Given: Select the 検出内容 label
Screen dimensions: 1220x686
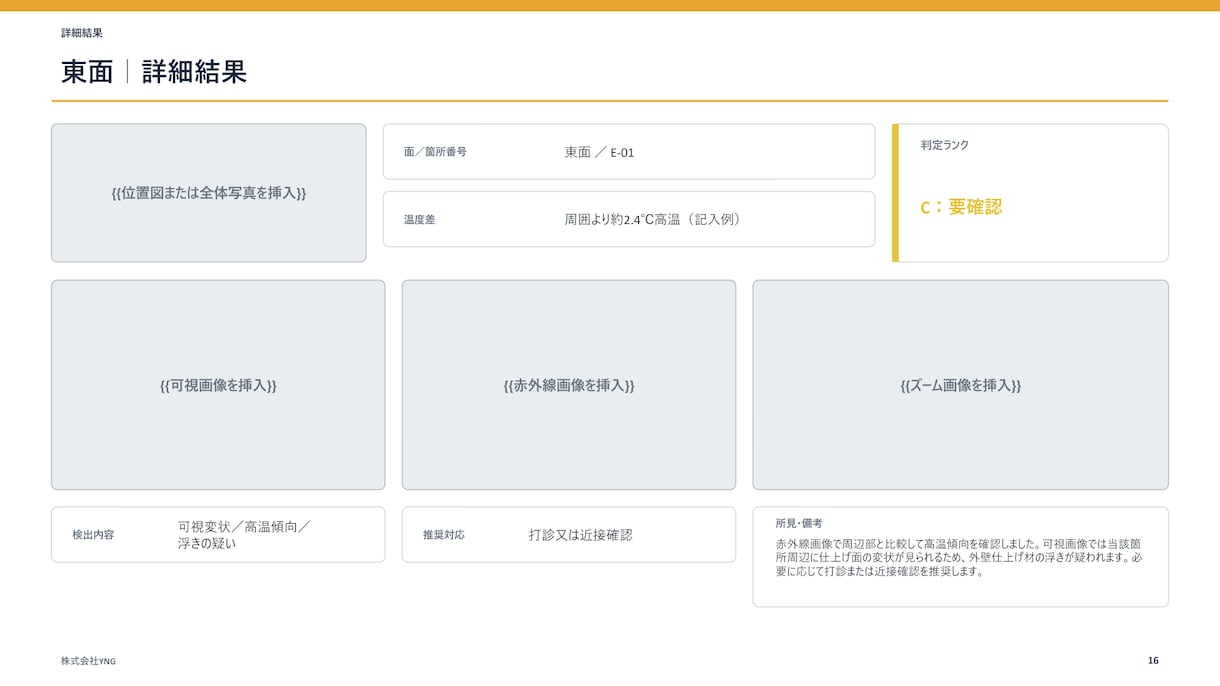Looking at the screenshot, I should click(x=93, y=535).
